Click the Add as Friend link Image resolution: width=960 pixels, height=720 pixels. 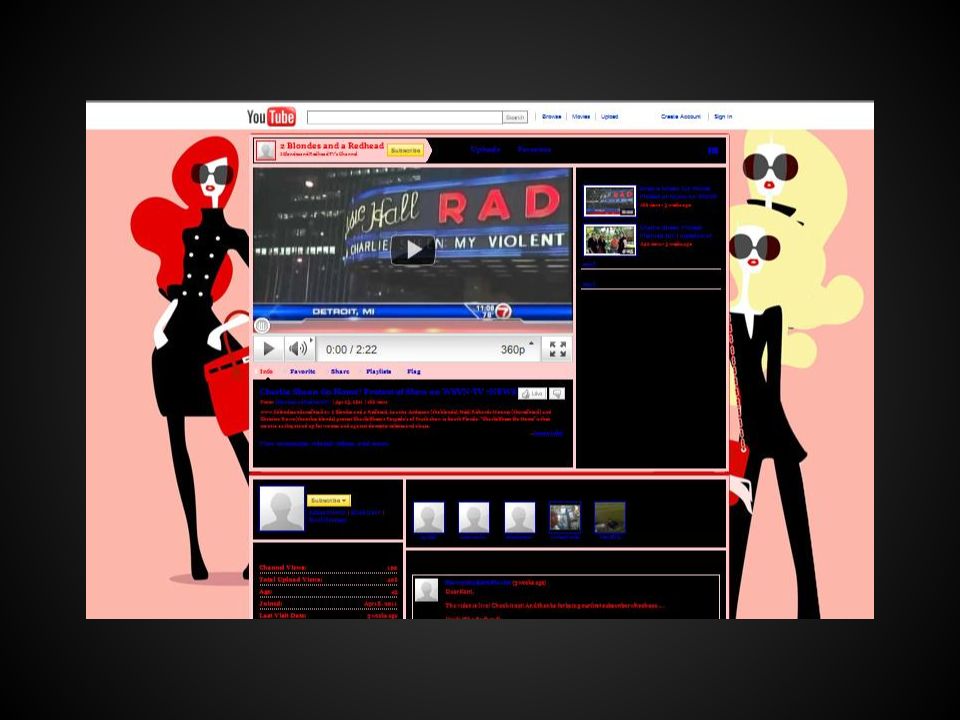pos(328,512)
